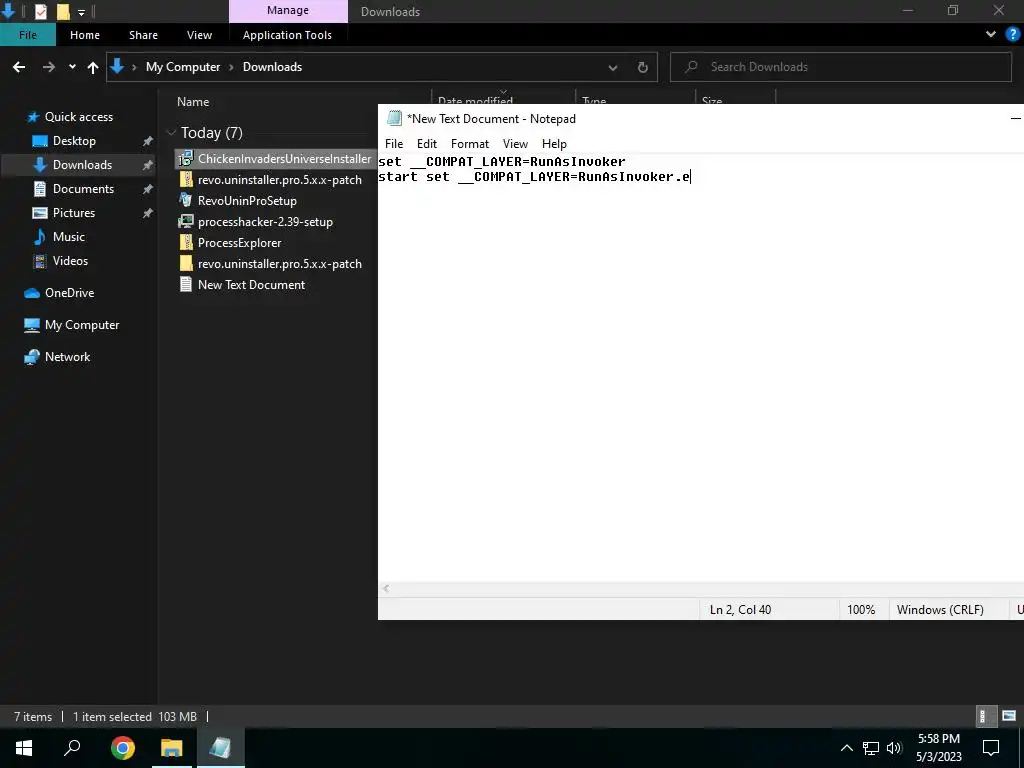Go up one folder level arrow
The image size is (1024, 768).
click(93, 67)
